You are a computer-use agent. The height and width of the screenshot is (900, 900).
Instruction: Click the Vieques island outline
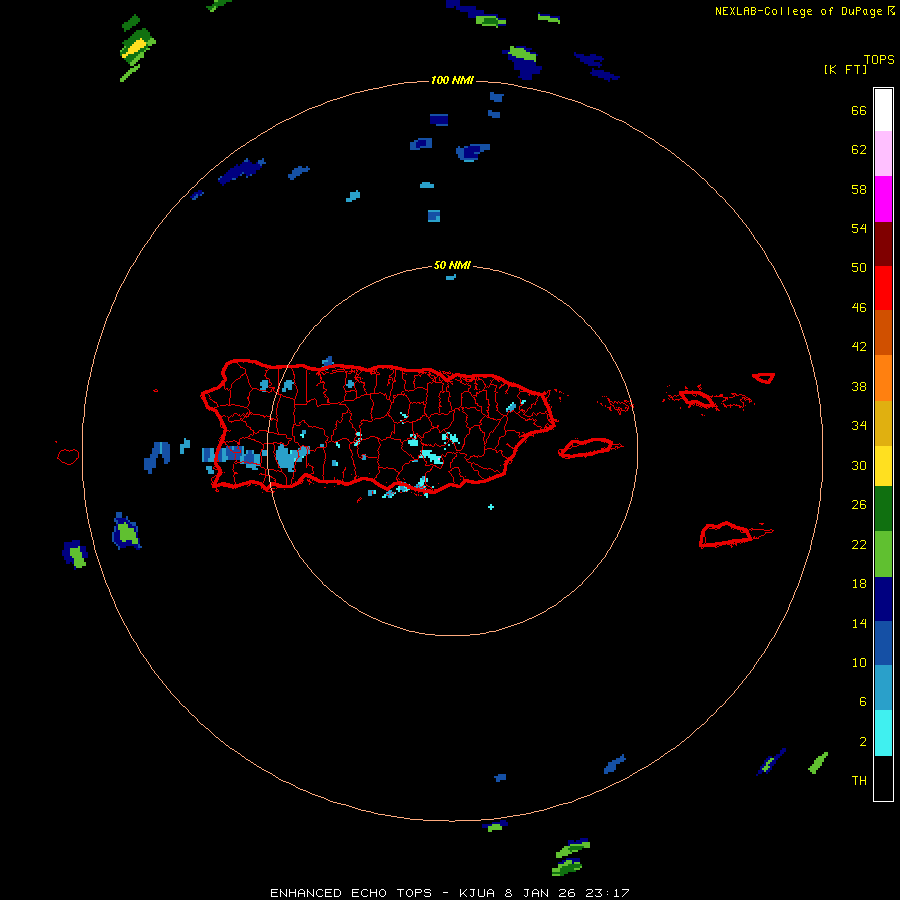(x=591, y=447)
